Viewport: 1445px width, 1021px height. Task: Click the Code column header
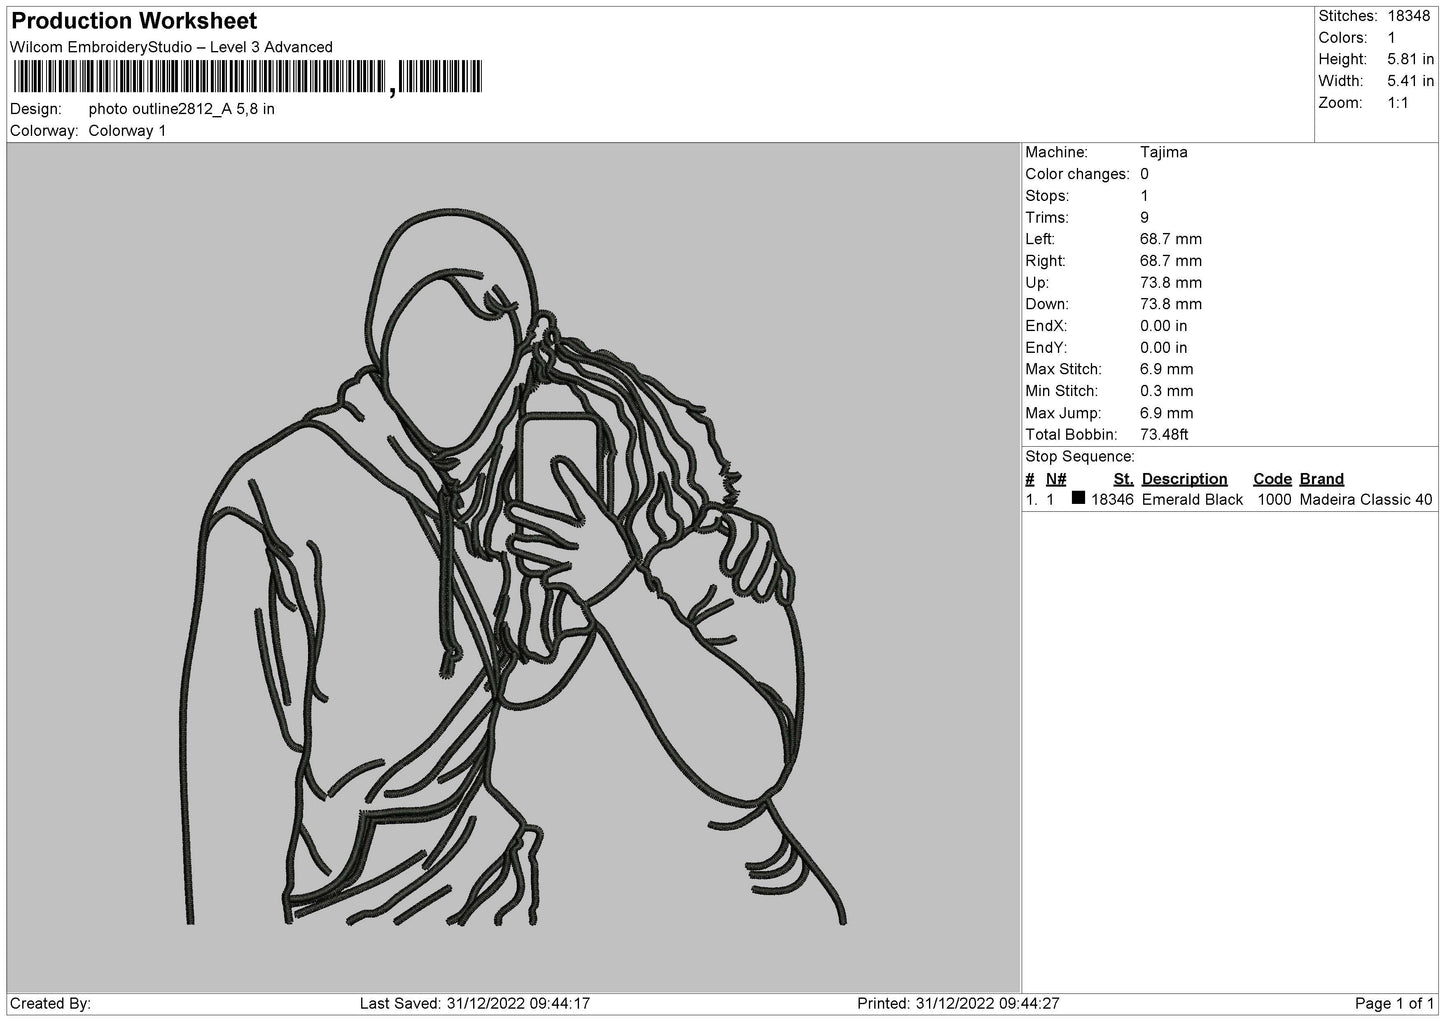1272,479
